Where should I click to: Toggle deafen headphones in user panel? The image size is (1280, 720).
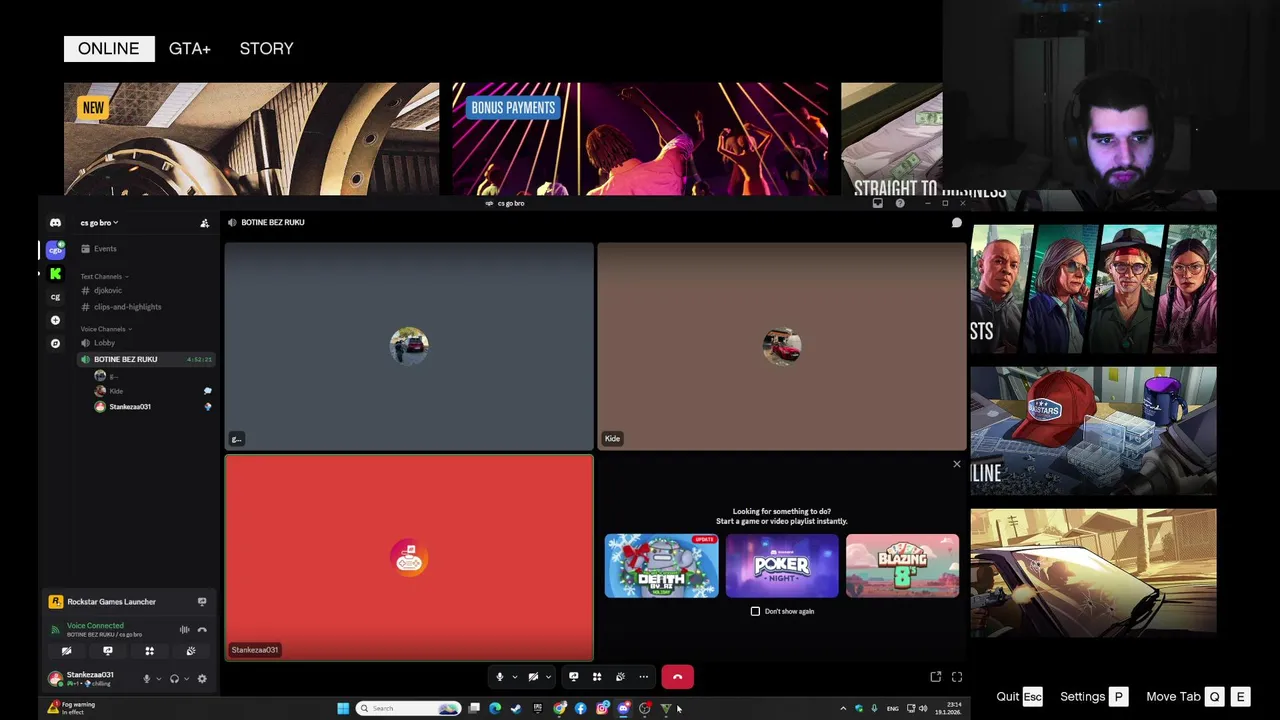tap(174, 679)
